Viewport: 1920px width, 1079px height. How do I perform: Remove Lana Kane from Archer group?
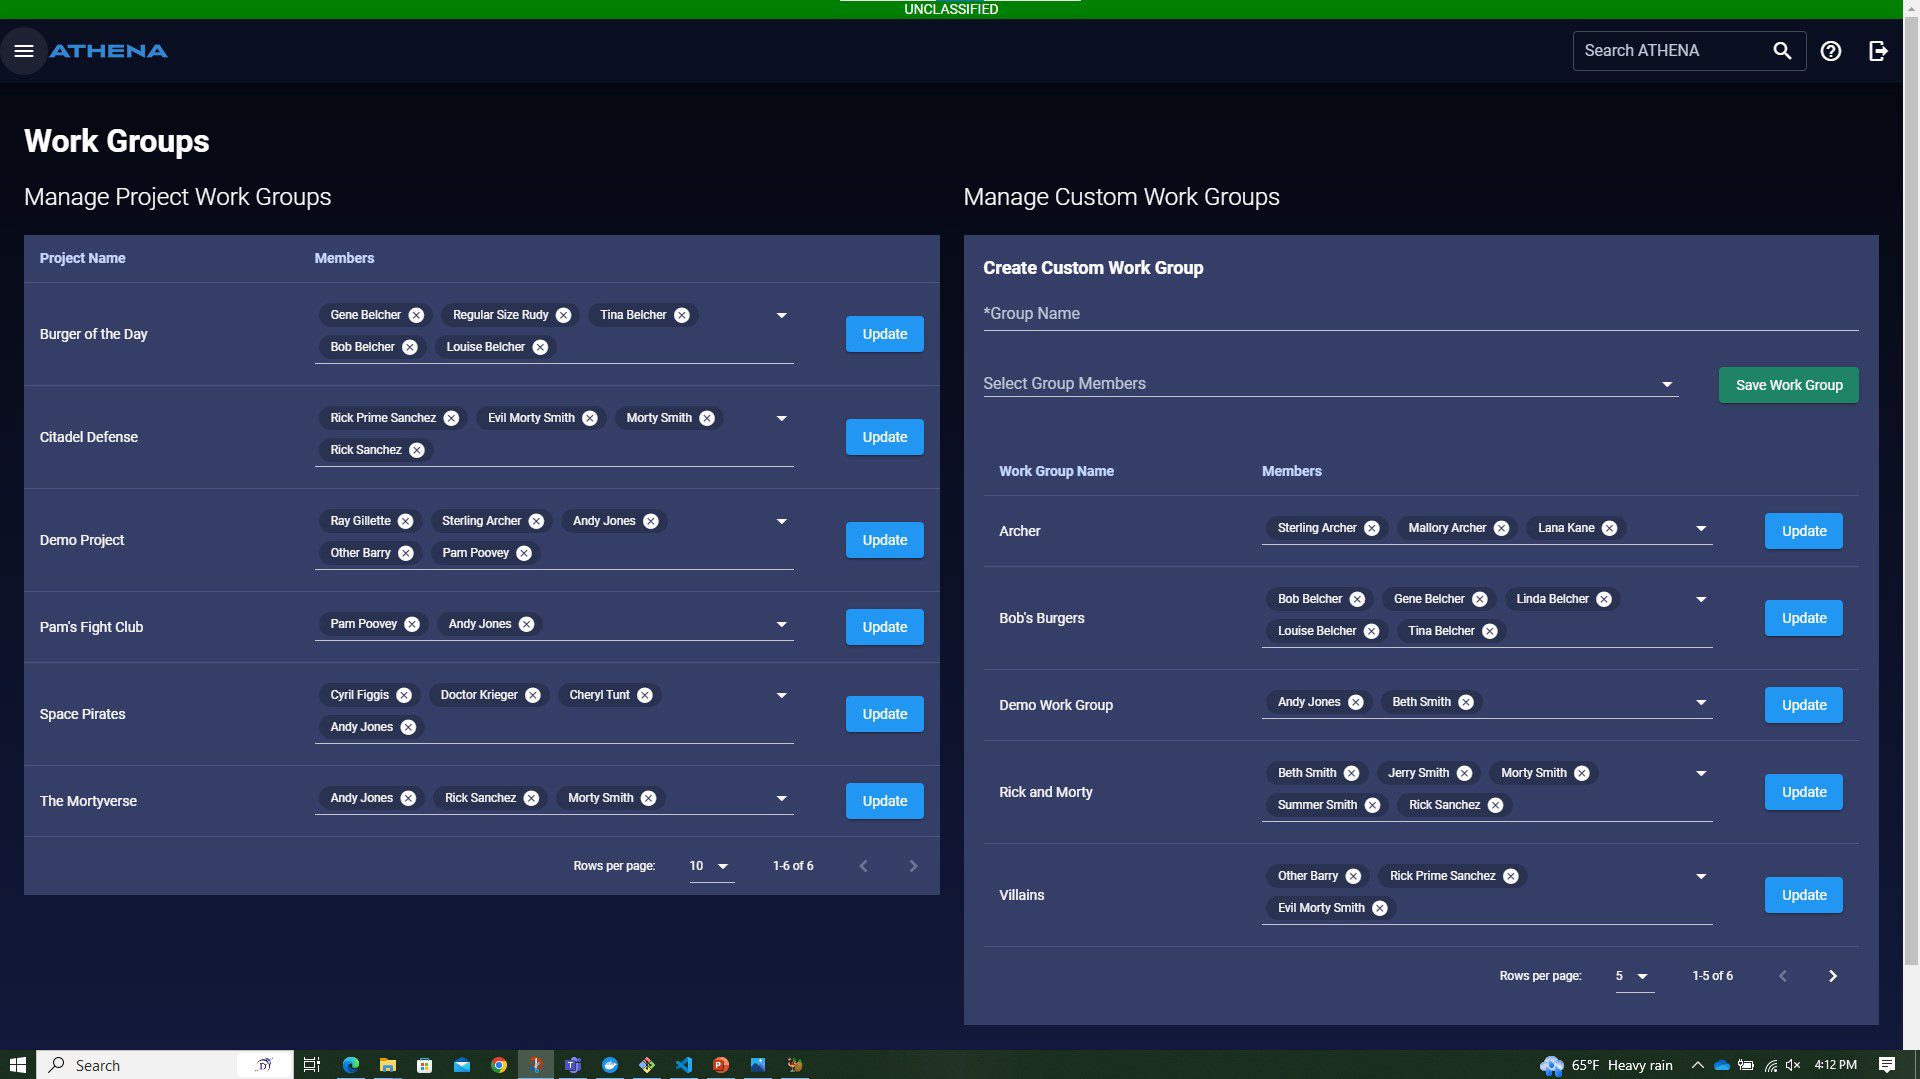coord(1609,528)
